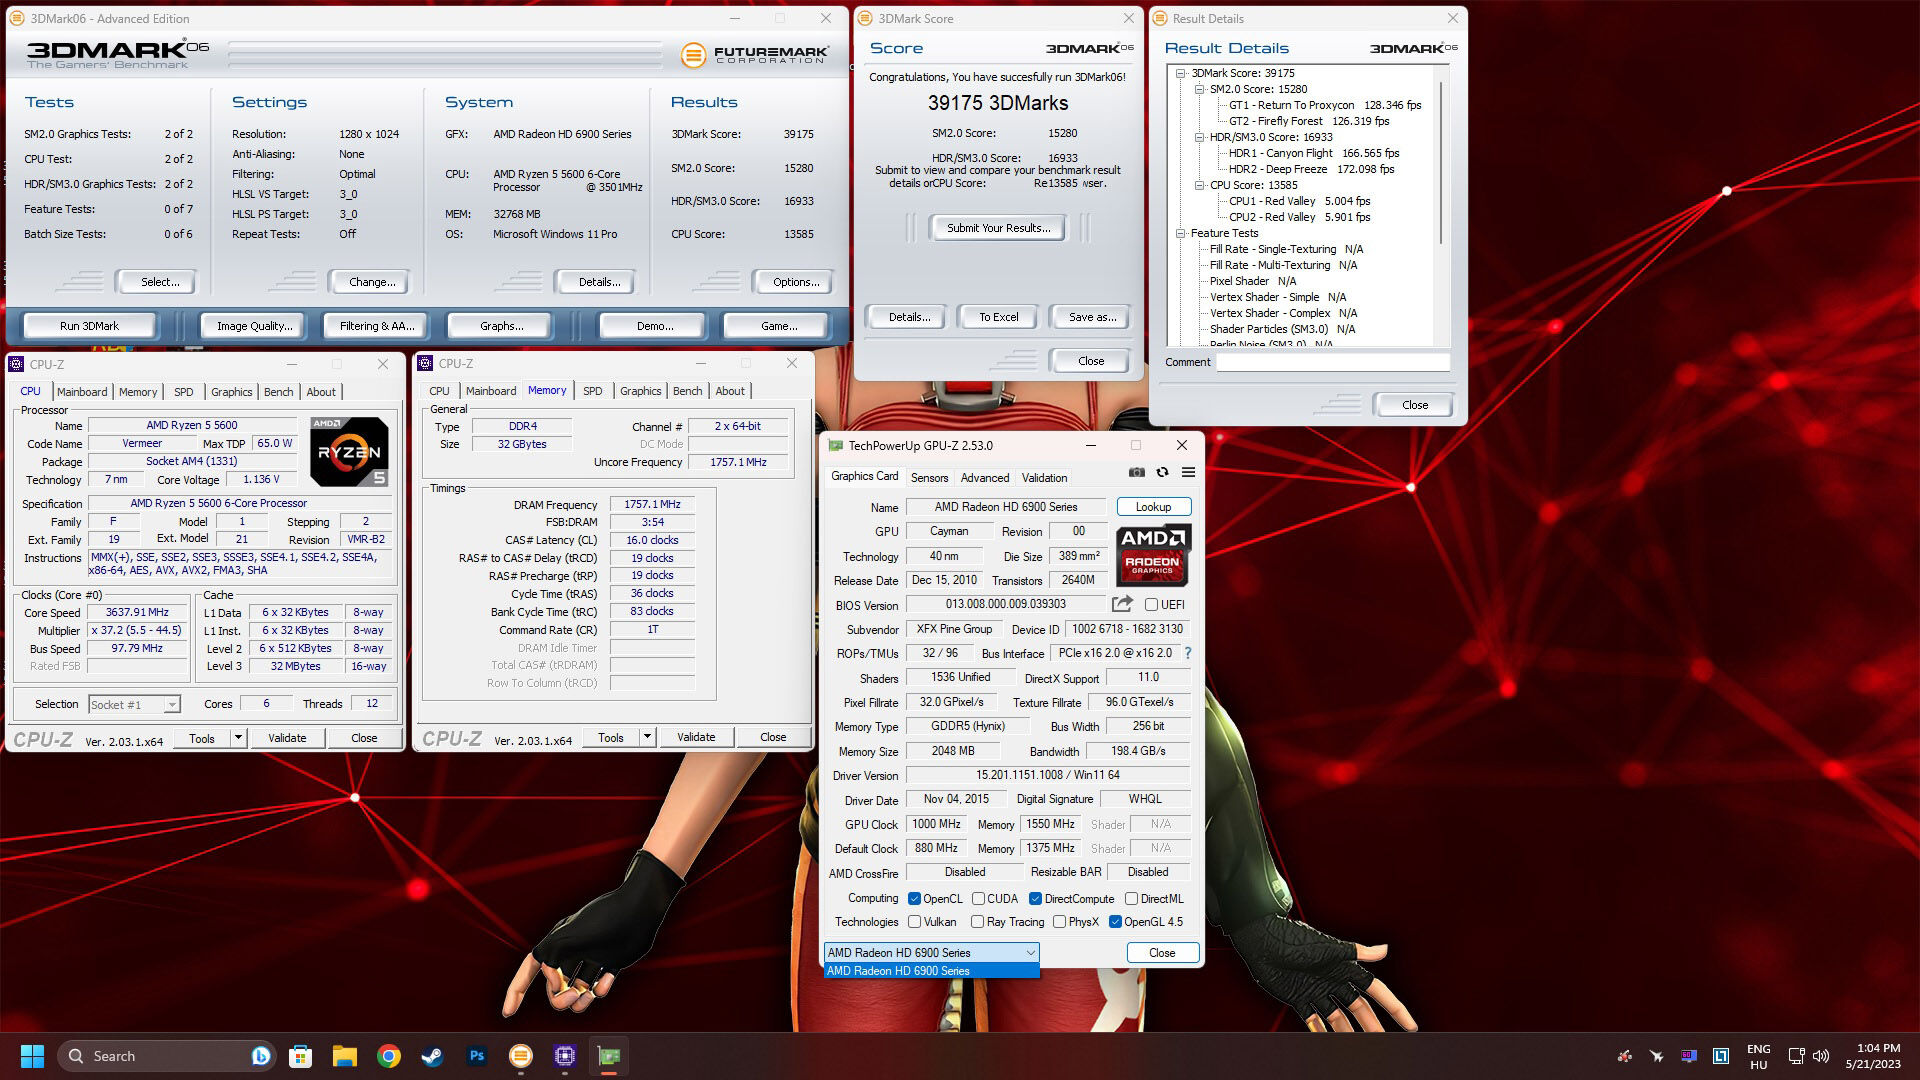This screenshot has width=1920, height=1080.
Task: Switch to Mainboard tab in left CPU-Z window
Action: (x=82, y=392)
